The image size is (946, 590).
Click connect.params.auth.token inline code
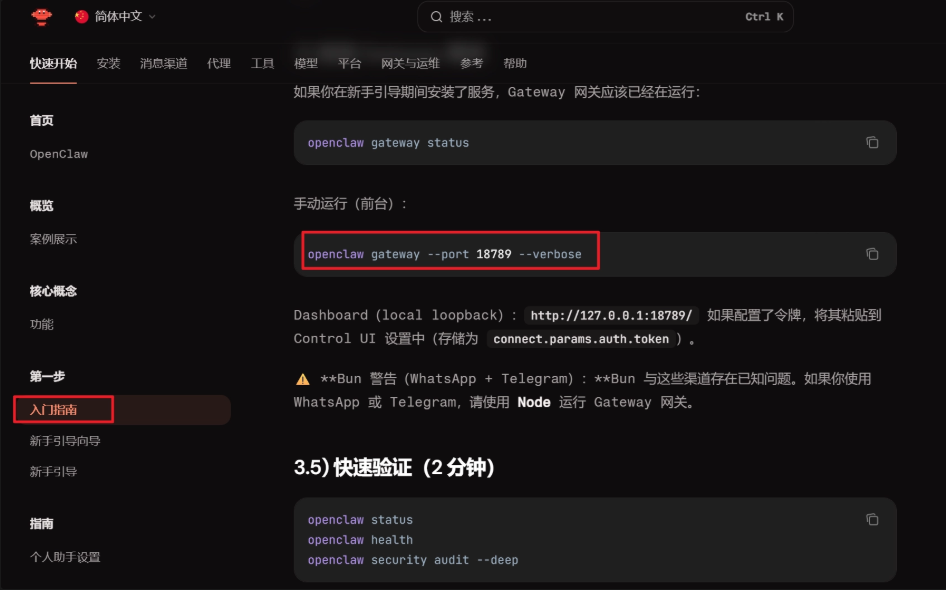coord(581,339)
